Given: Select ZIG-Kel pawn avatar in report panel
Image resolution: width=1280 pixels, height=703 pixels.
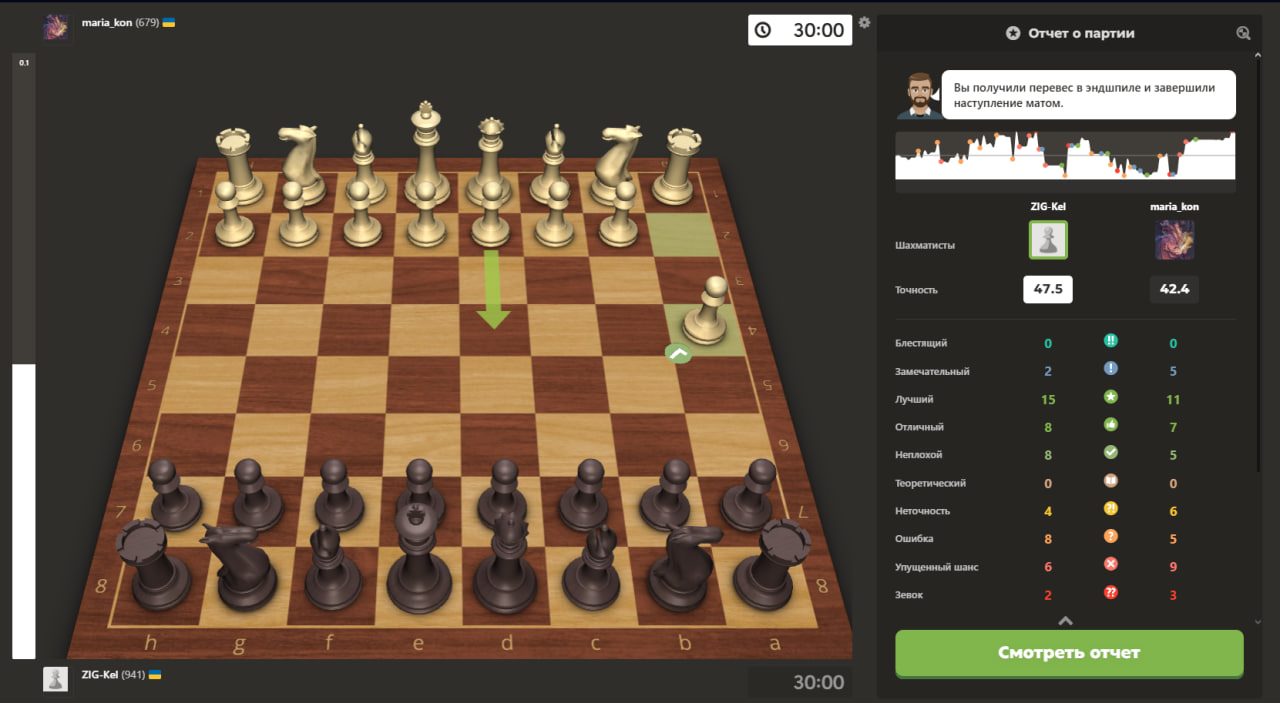Looking at the screenshot, I should point(1048,240).
